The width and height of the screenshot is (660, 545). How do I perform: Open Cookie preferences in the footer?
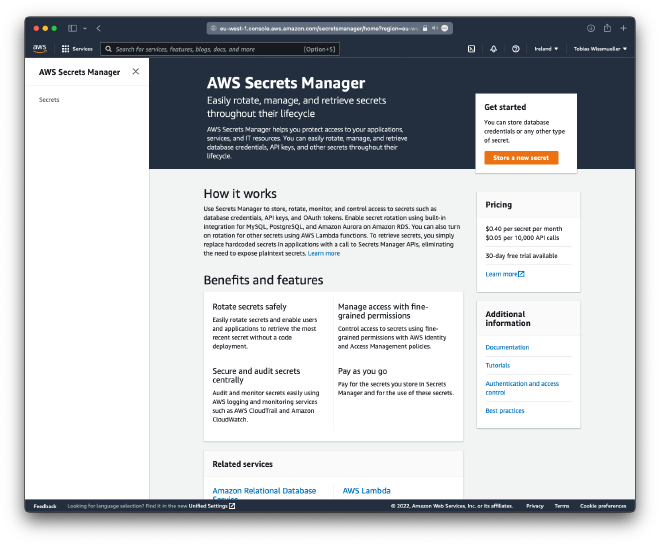point(603,506)
